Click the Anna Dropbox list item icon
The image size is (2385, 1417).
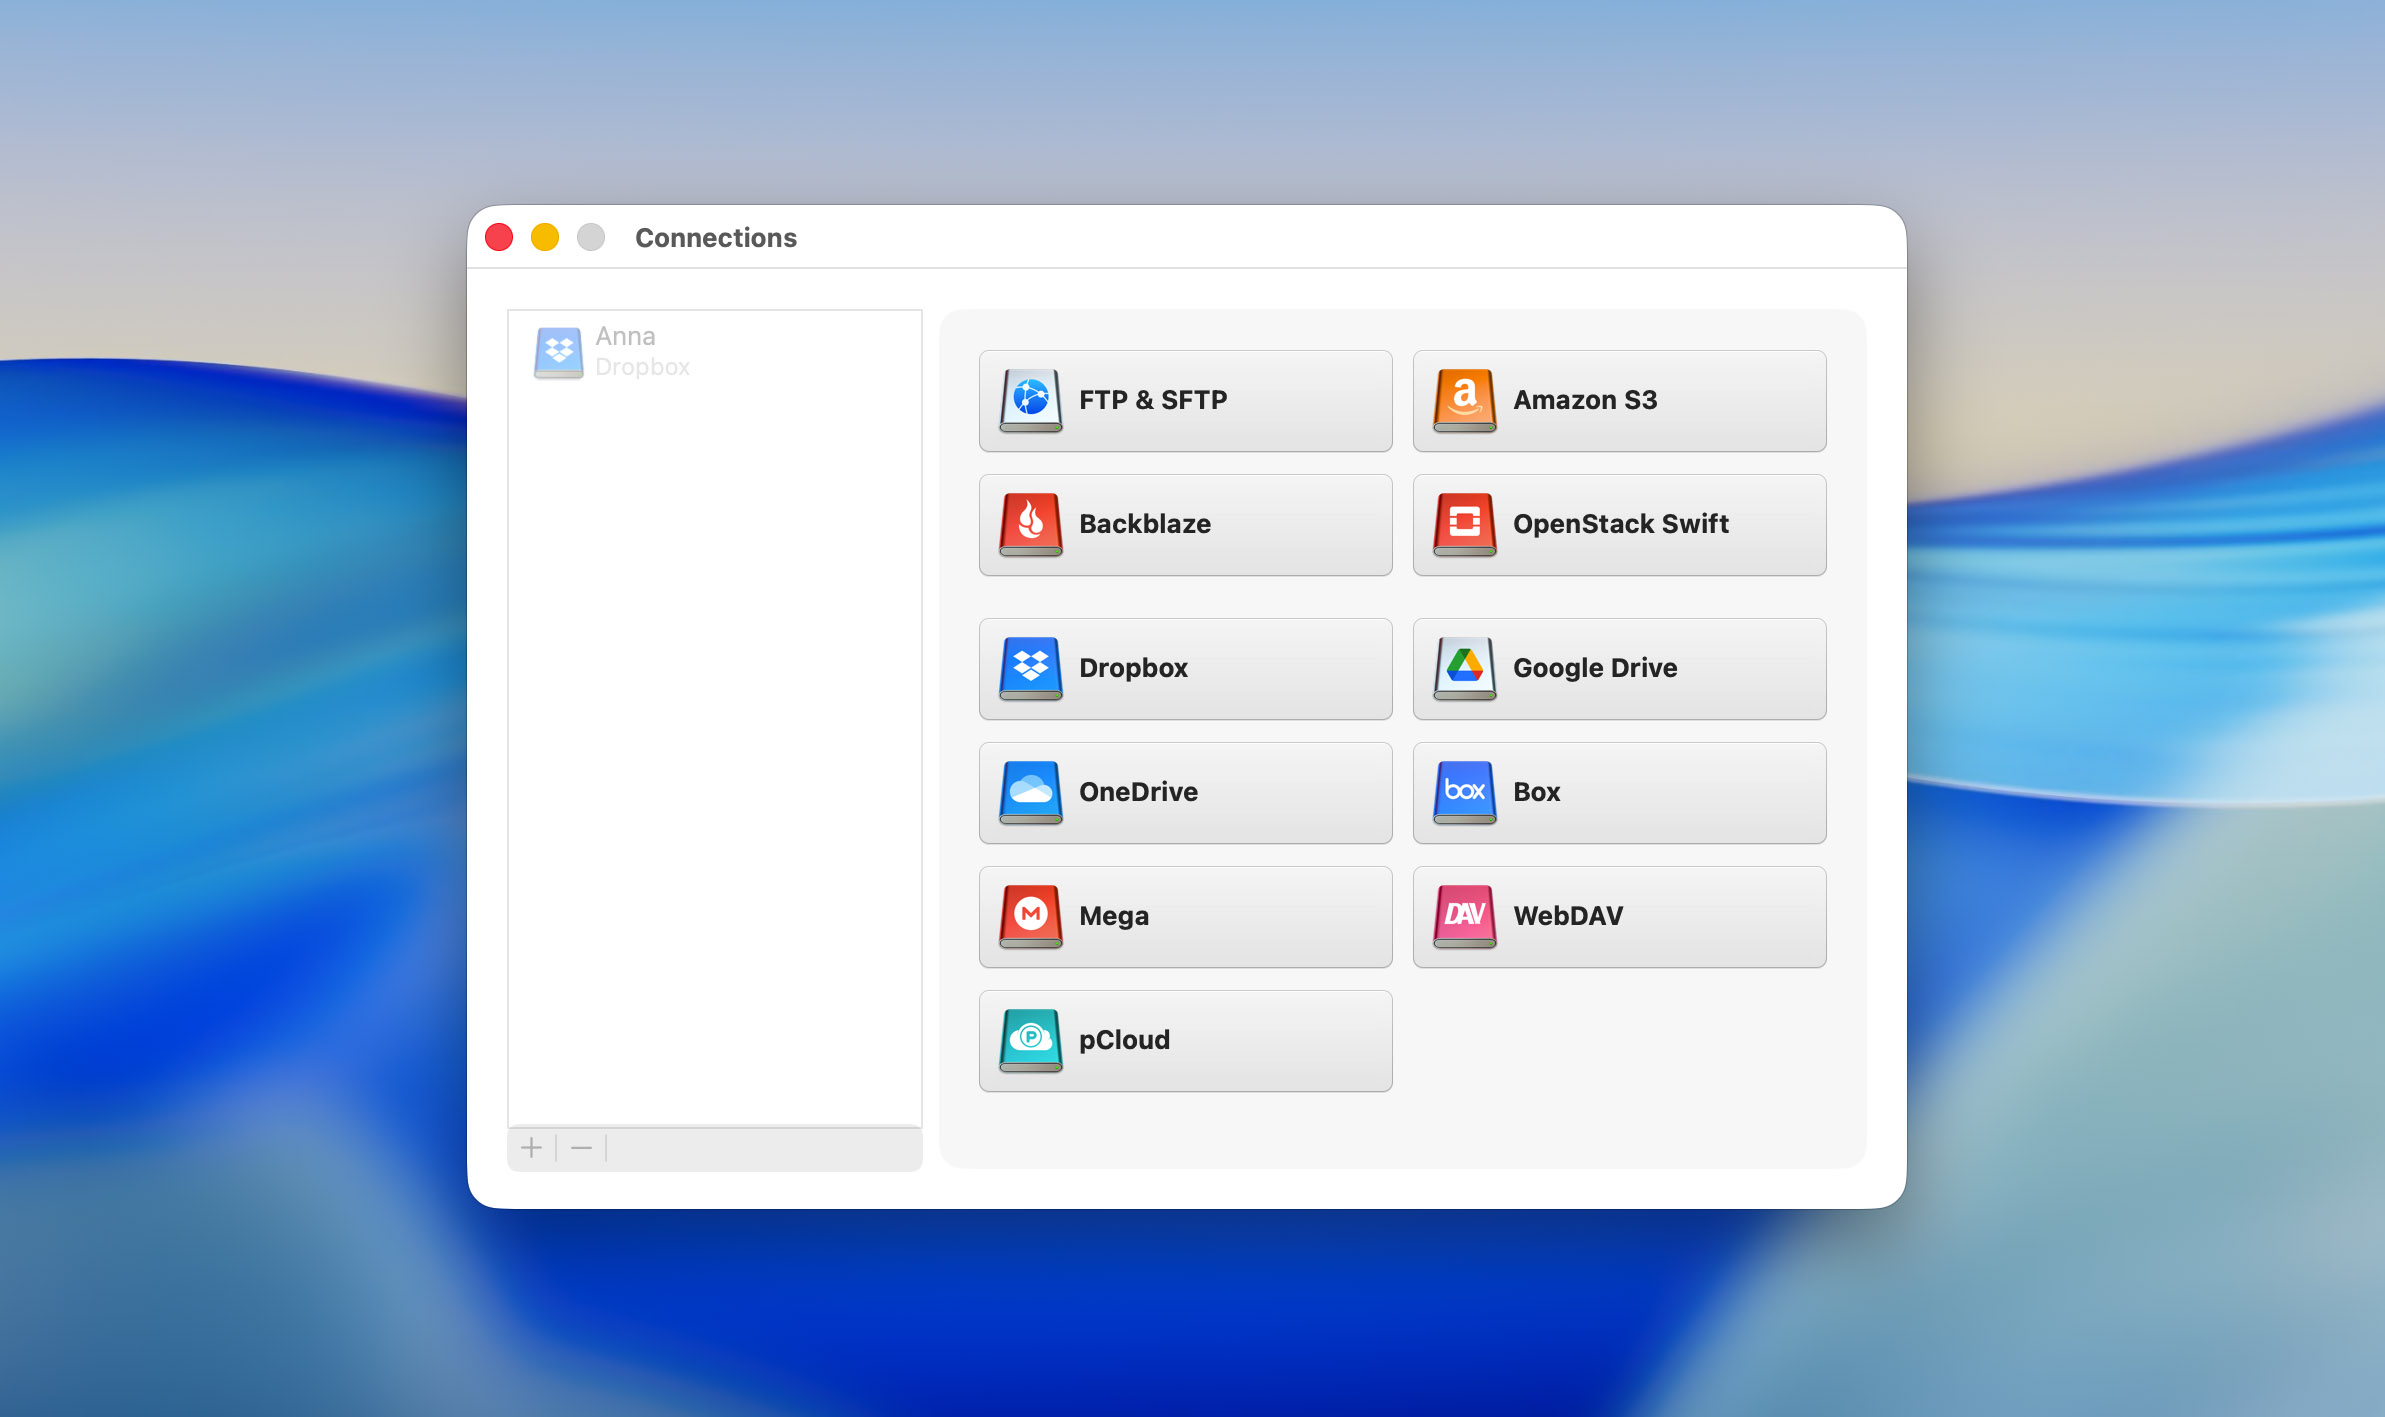point(558,352)
